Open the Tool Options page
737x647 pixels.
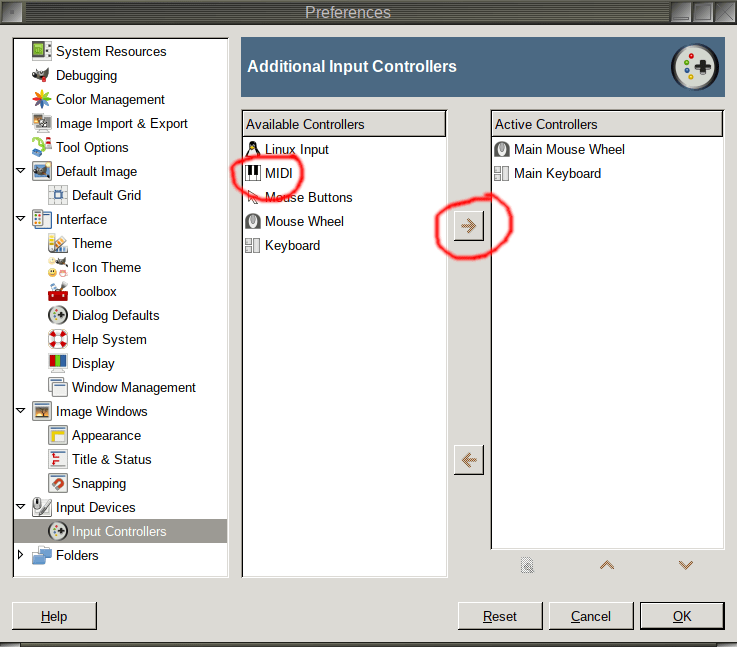pos(121,147)
